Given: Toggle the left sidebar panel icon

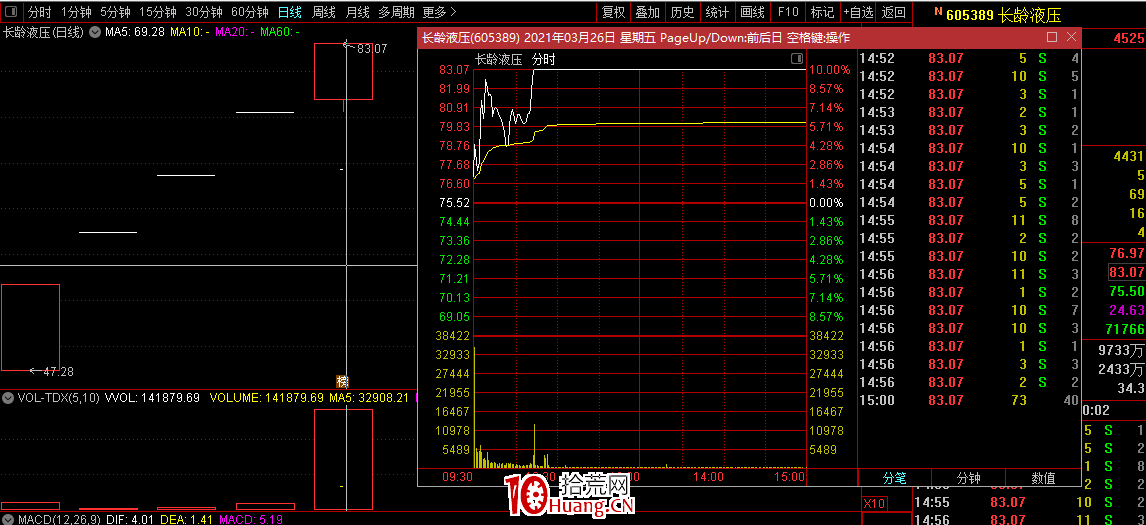Looking at the screenshot, I should click(x=12, y=12).
